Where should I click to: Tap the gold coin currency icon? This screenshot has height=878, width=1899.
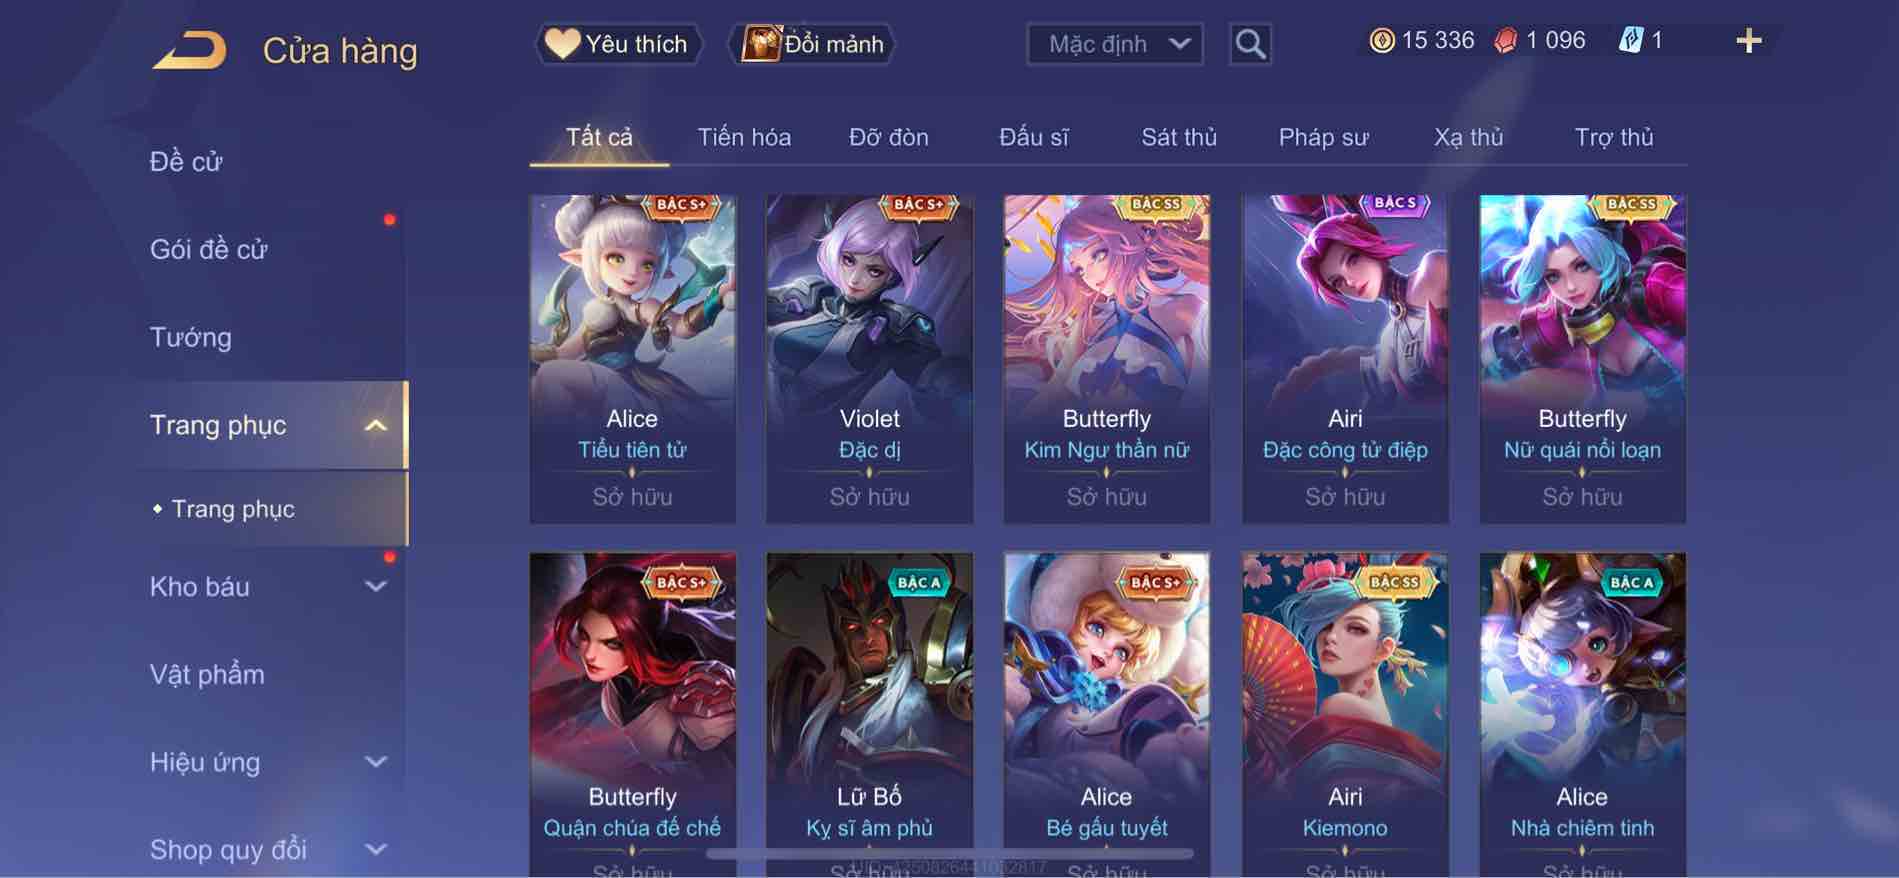click(1382, 41)
